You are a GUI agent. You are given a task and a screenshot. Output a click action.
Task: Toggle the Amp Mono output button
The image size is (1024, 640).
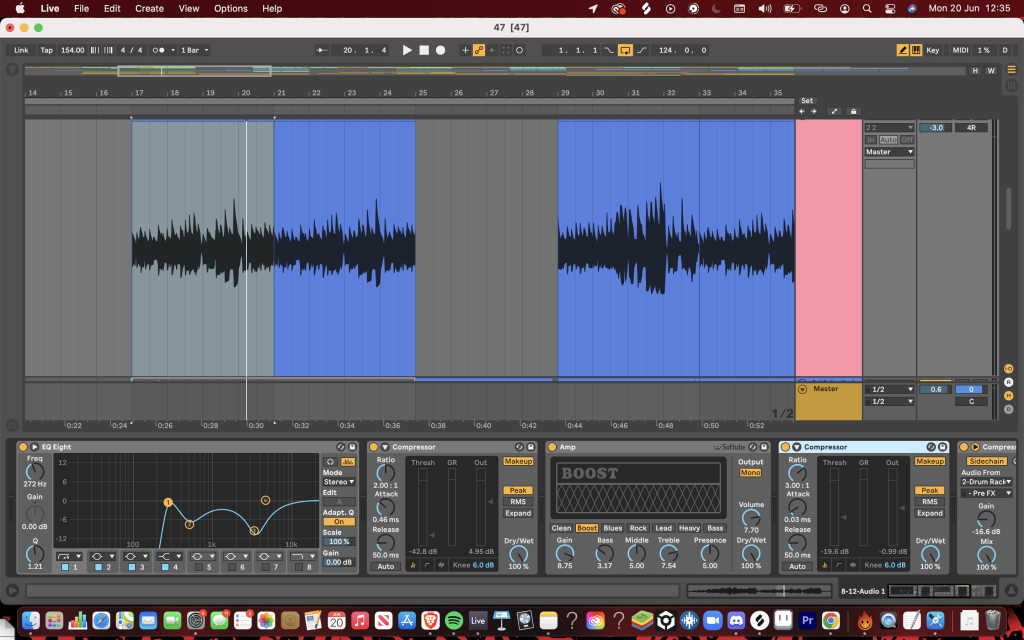(x=750, y=473)
